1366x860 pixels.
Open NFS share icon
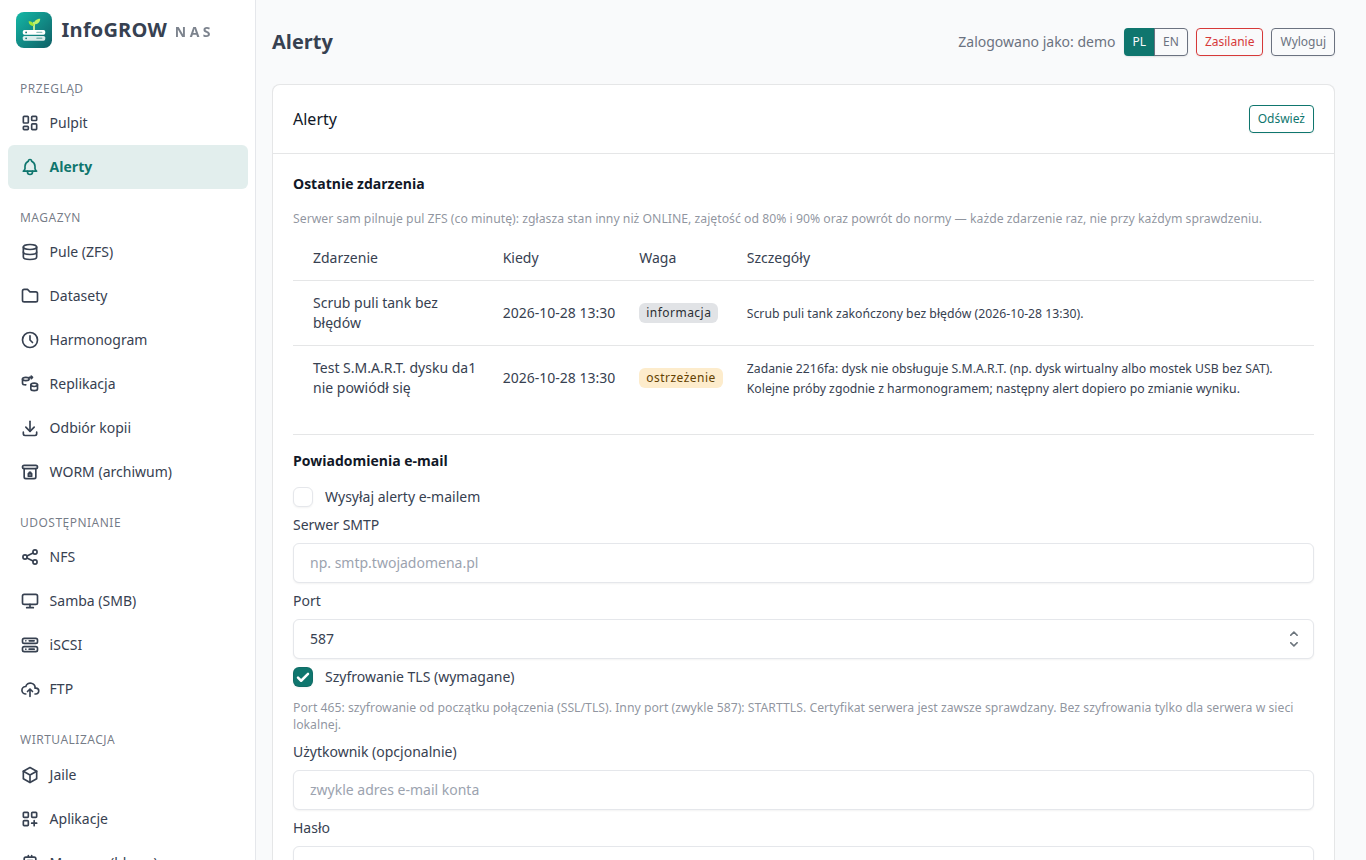[30, 557]
